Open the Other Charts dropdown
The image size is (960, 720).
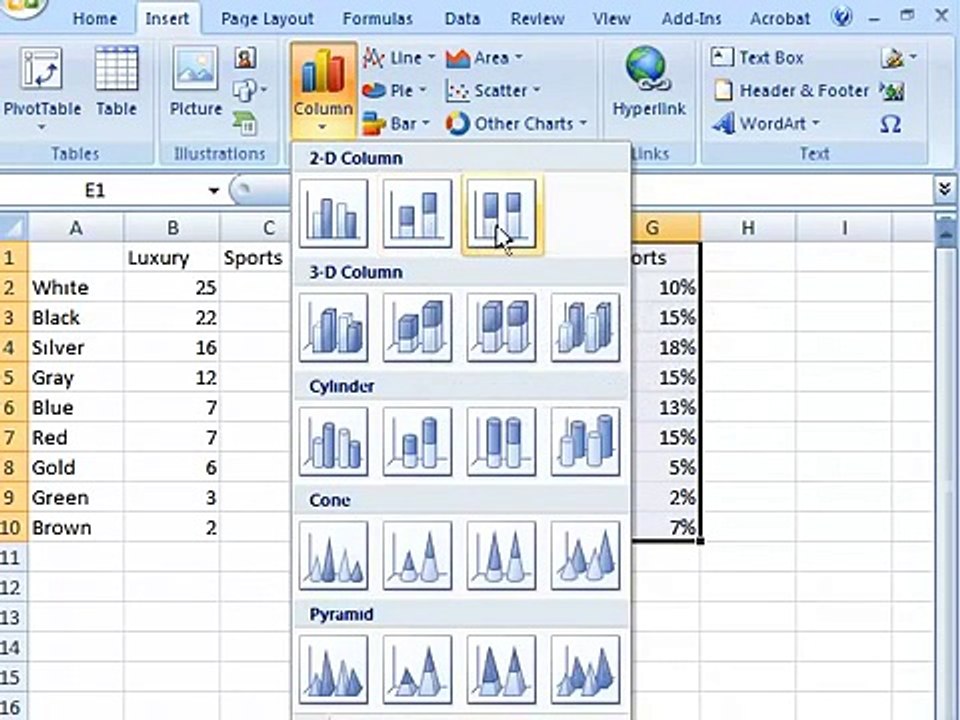pyautogui.click(x=516, y=124)
